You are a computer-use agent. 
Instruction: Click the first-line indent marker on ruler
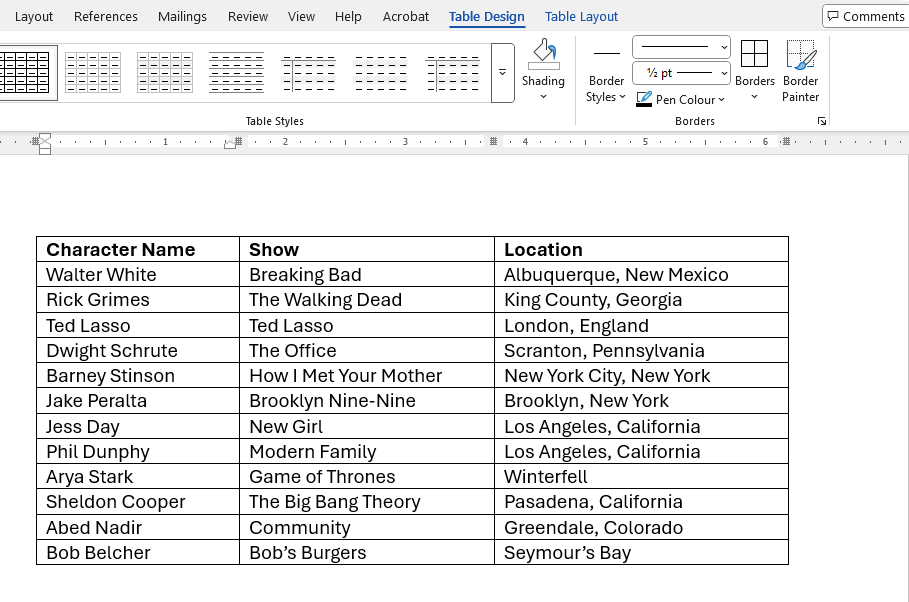45,137
